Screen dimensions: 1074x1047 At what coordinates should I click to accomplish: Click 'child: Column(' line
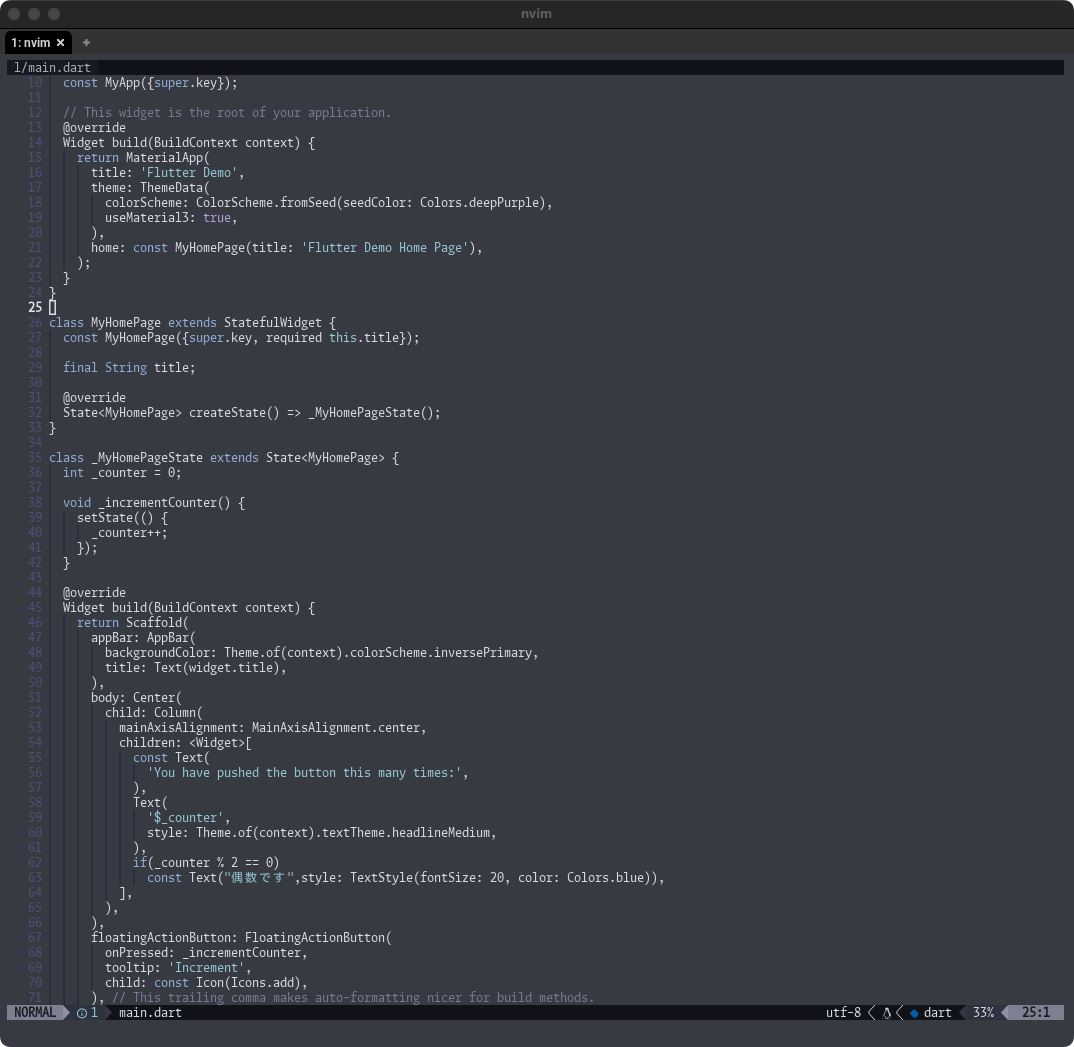(153, 713)
